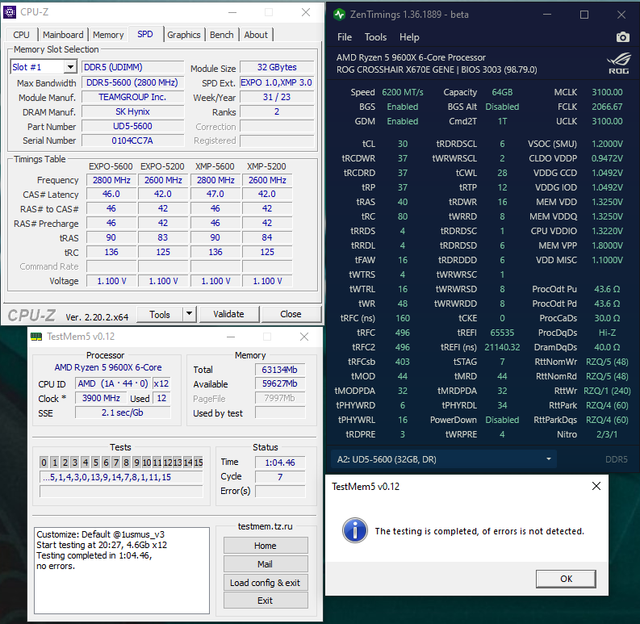Click the Exit button in TestMem5
This screenshot has height=624, width=640.
point(265,601)
